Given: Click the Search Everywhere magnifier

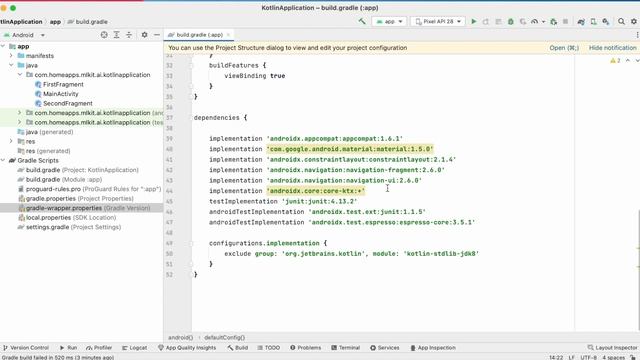Looking at the screenshot, I should pos(621,22).
